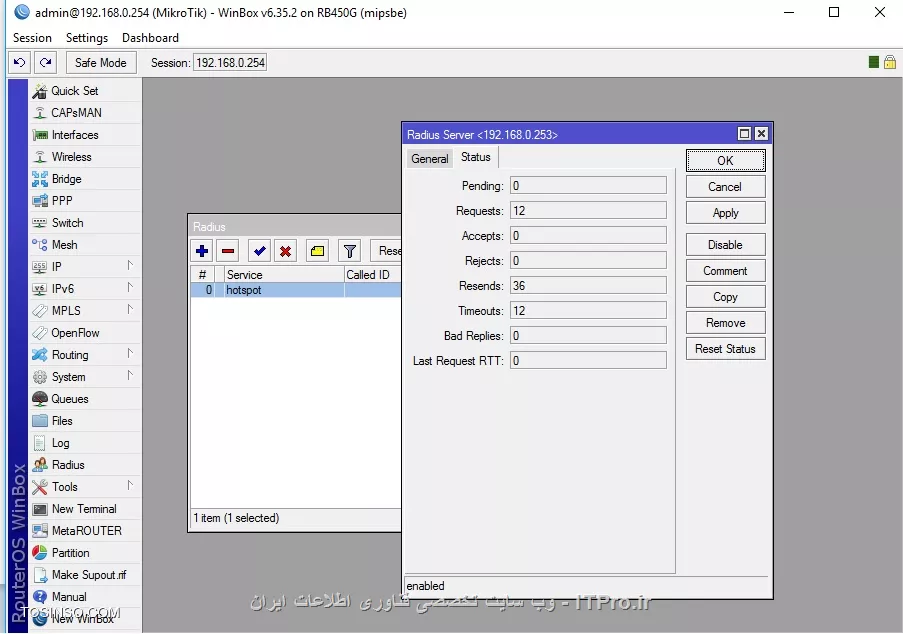
Task: Click the Remove button
Action: pyautogui.click(x=726, y=322)
